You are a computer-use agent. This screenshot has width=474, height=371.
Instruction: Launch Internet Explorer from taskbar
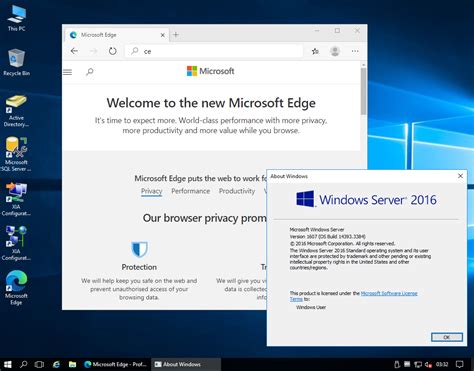pos(56,364)
